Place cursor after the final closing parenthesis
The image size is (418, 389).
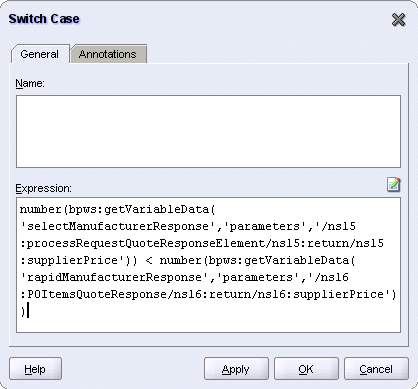pyautogui.click(x=26, y=311)
